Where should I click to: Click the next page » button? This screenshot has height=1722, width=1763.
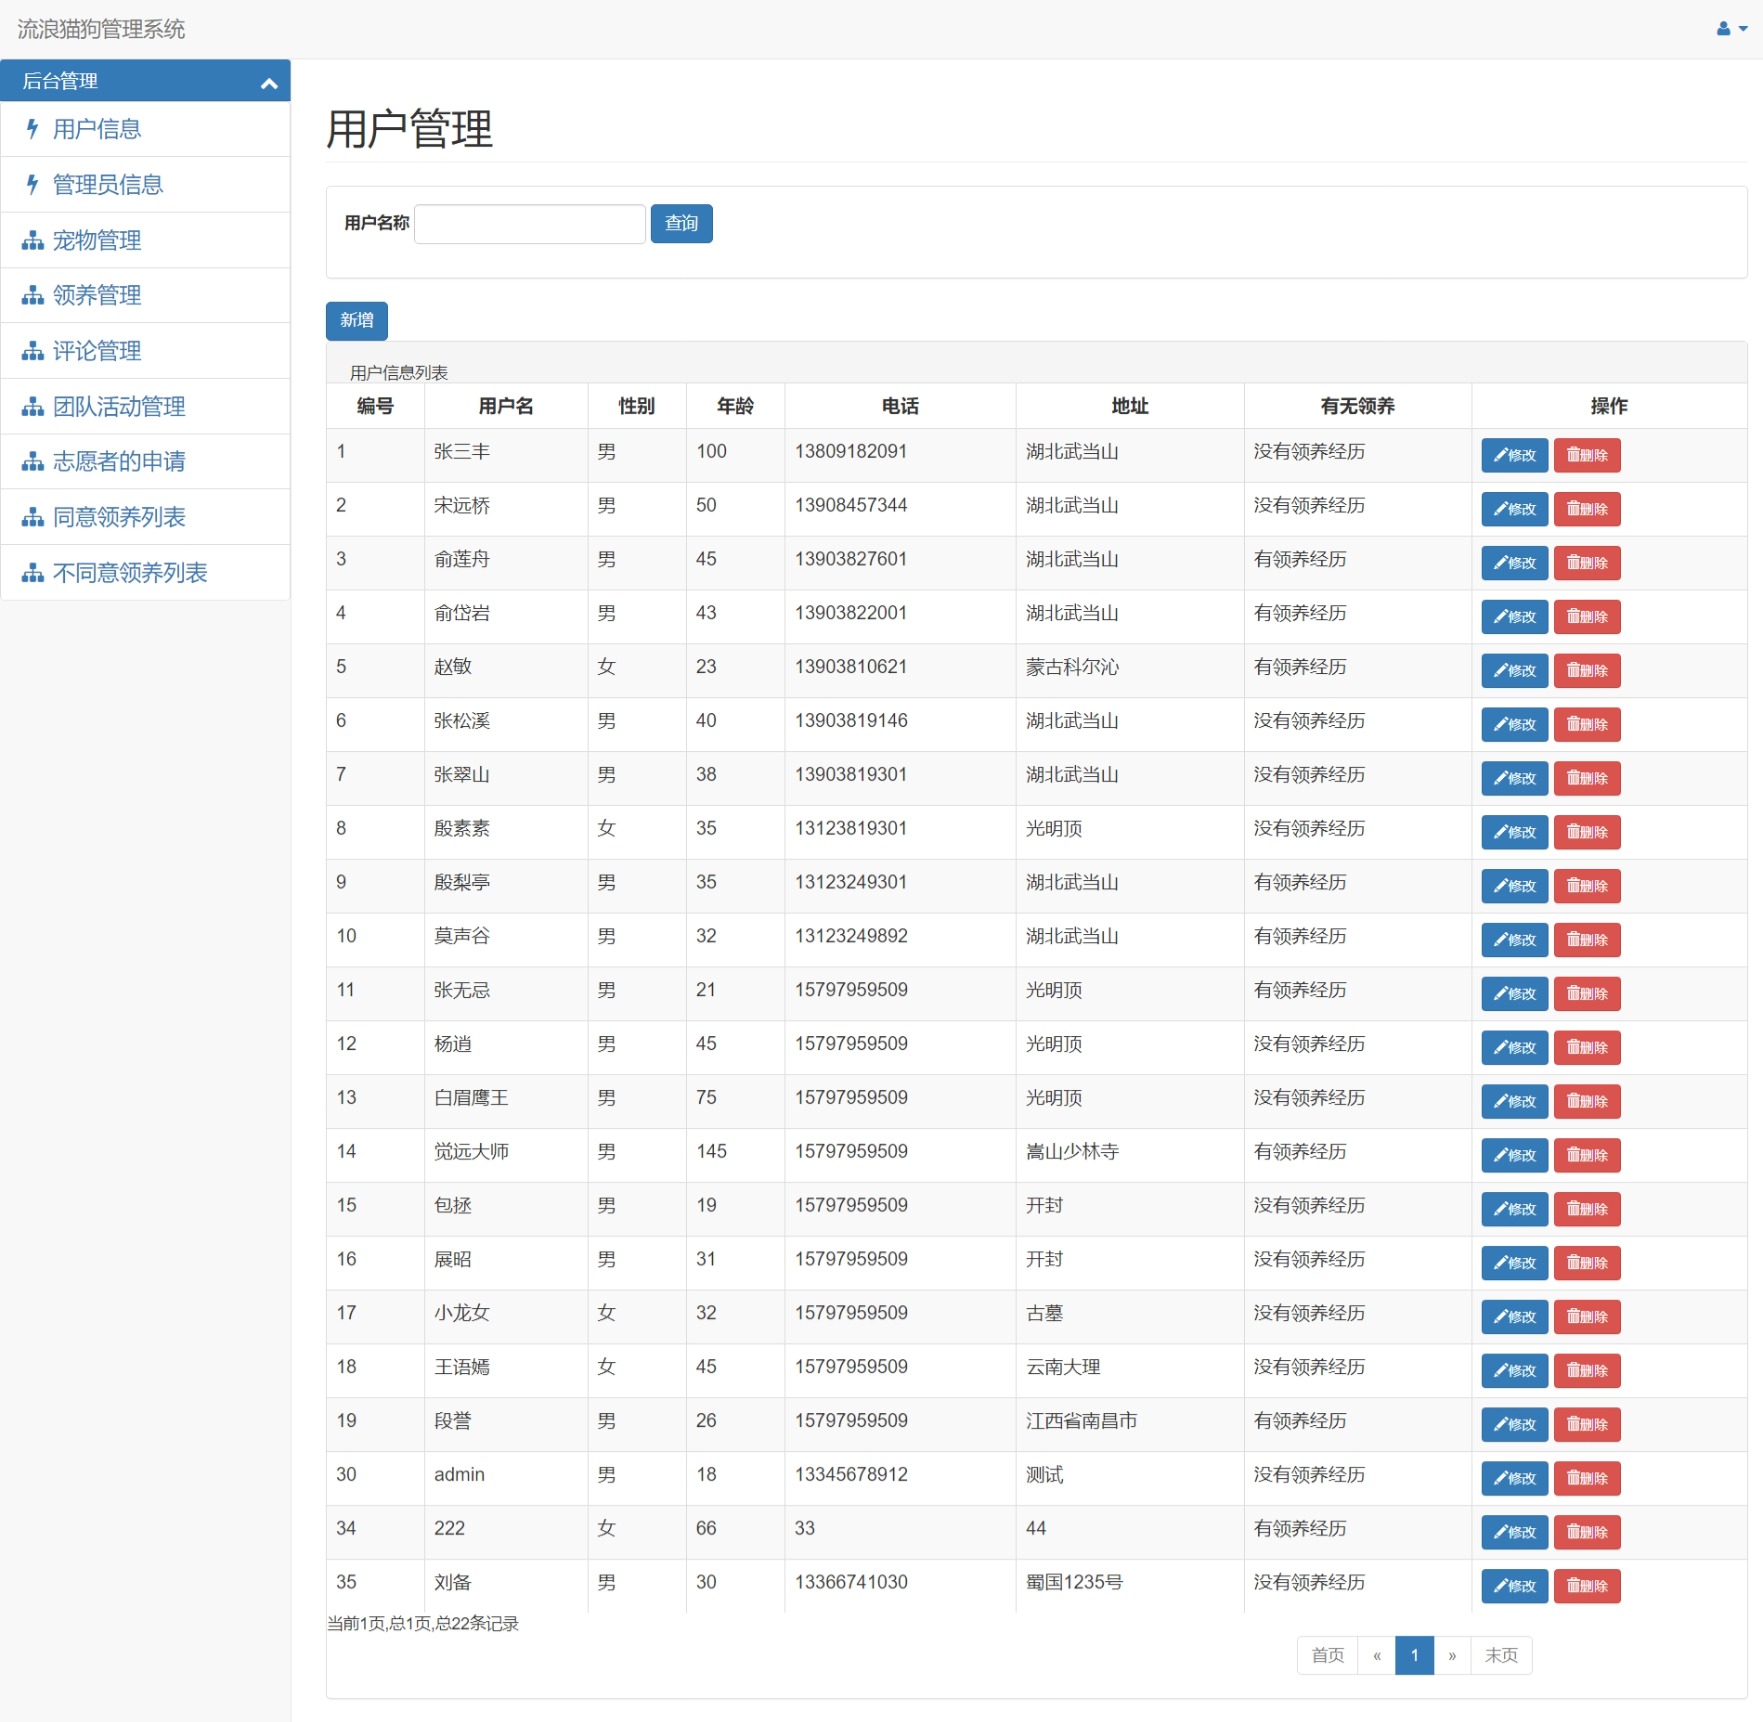(1452, 1656)
